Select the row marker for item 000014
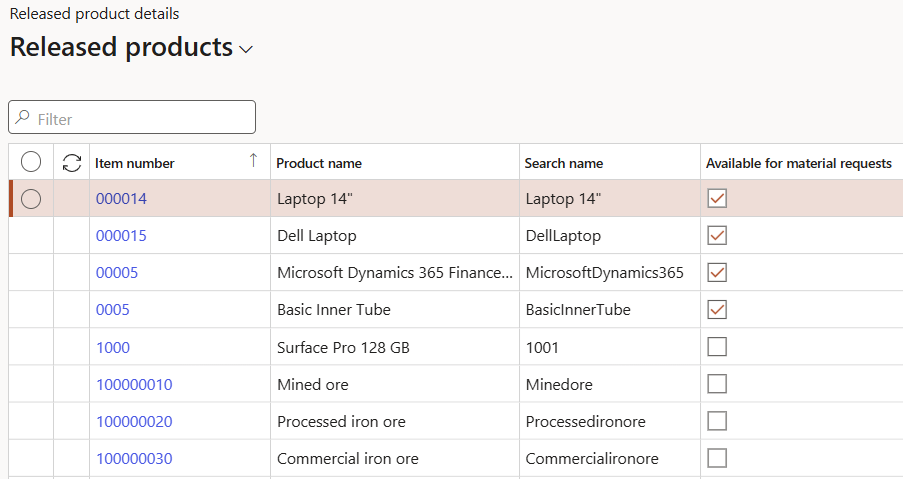903x479 pixels. (31, 199)
